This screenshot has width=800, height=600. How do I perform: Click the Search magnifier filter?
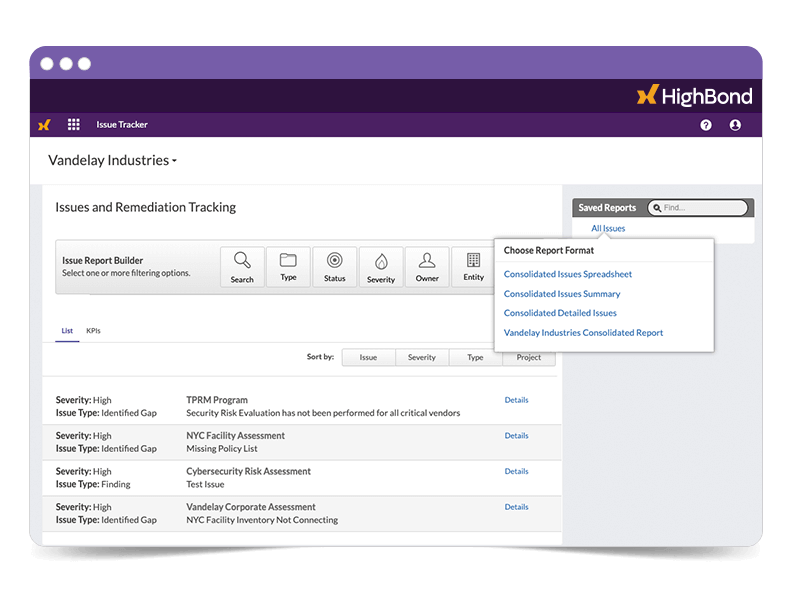click(242, 267)
